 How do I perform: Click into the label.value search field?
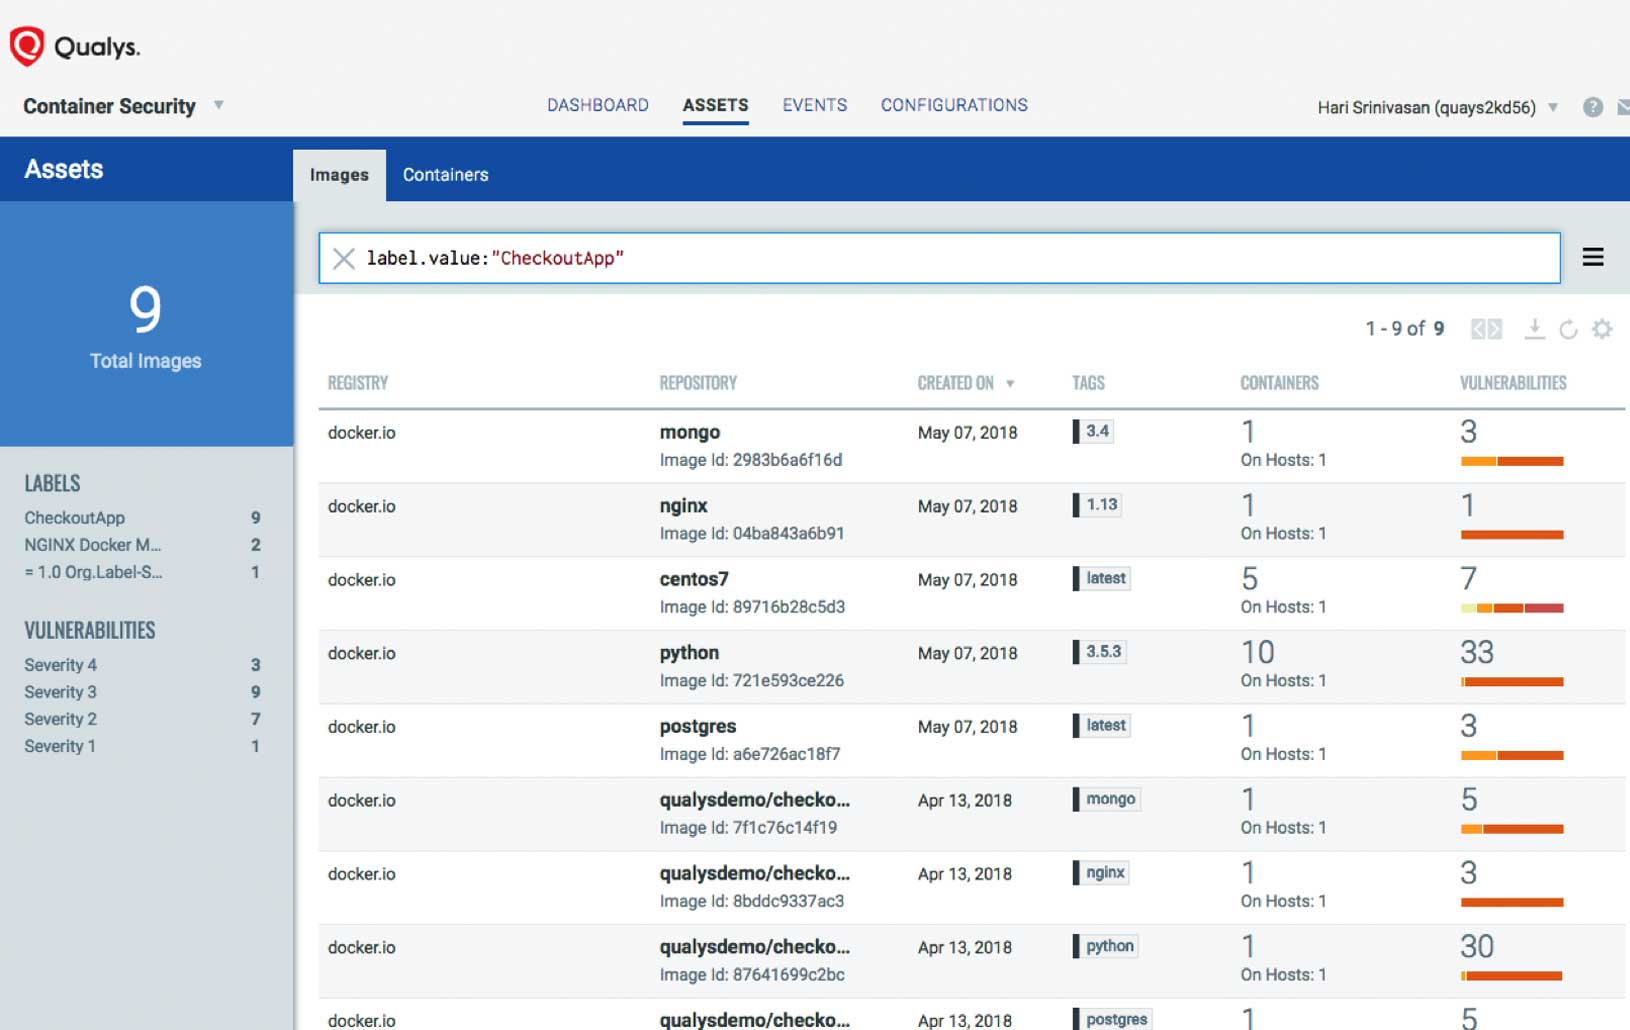point(939,258)
